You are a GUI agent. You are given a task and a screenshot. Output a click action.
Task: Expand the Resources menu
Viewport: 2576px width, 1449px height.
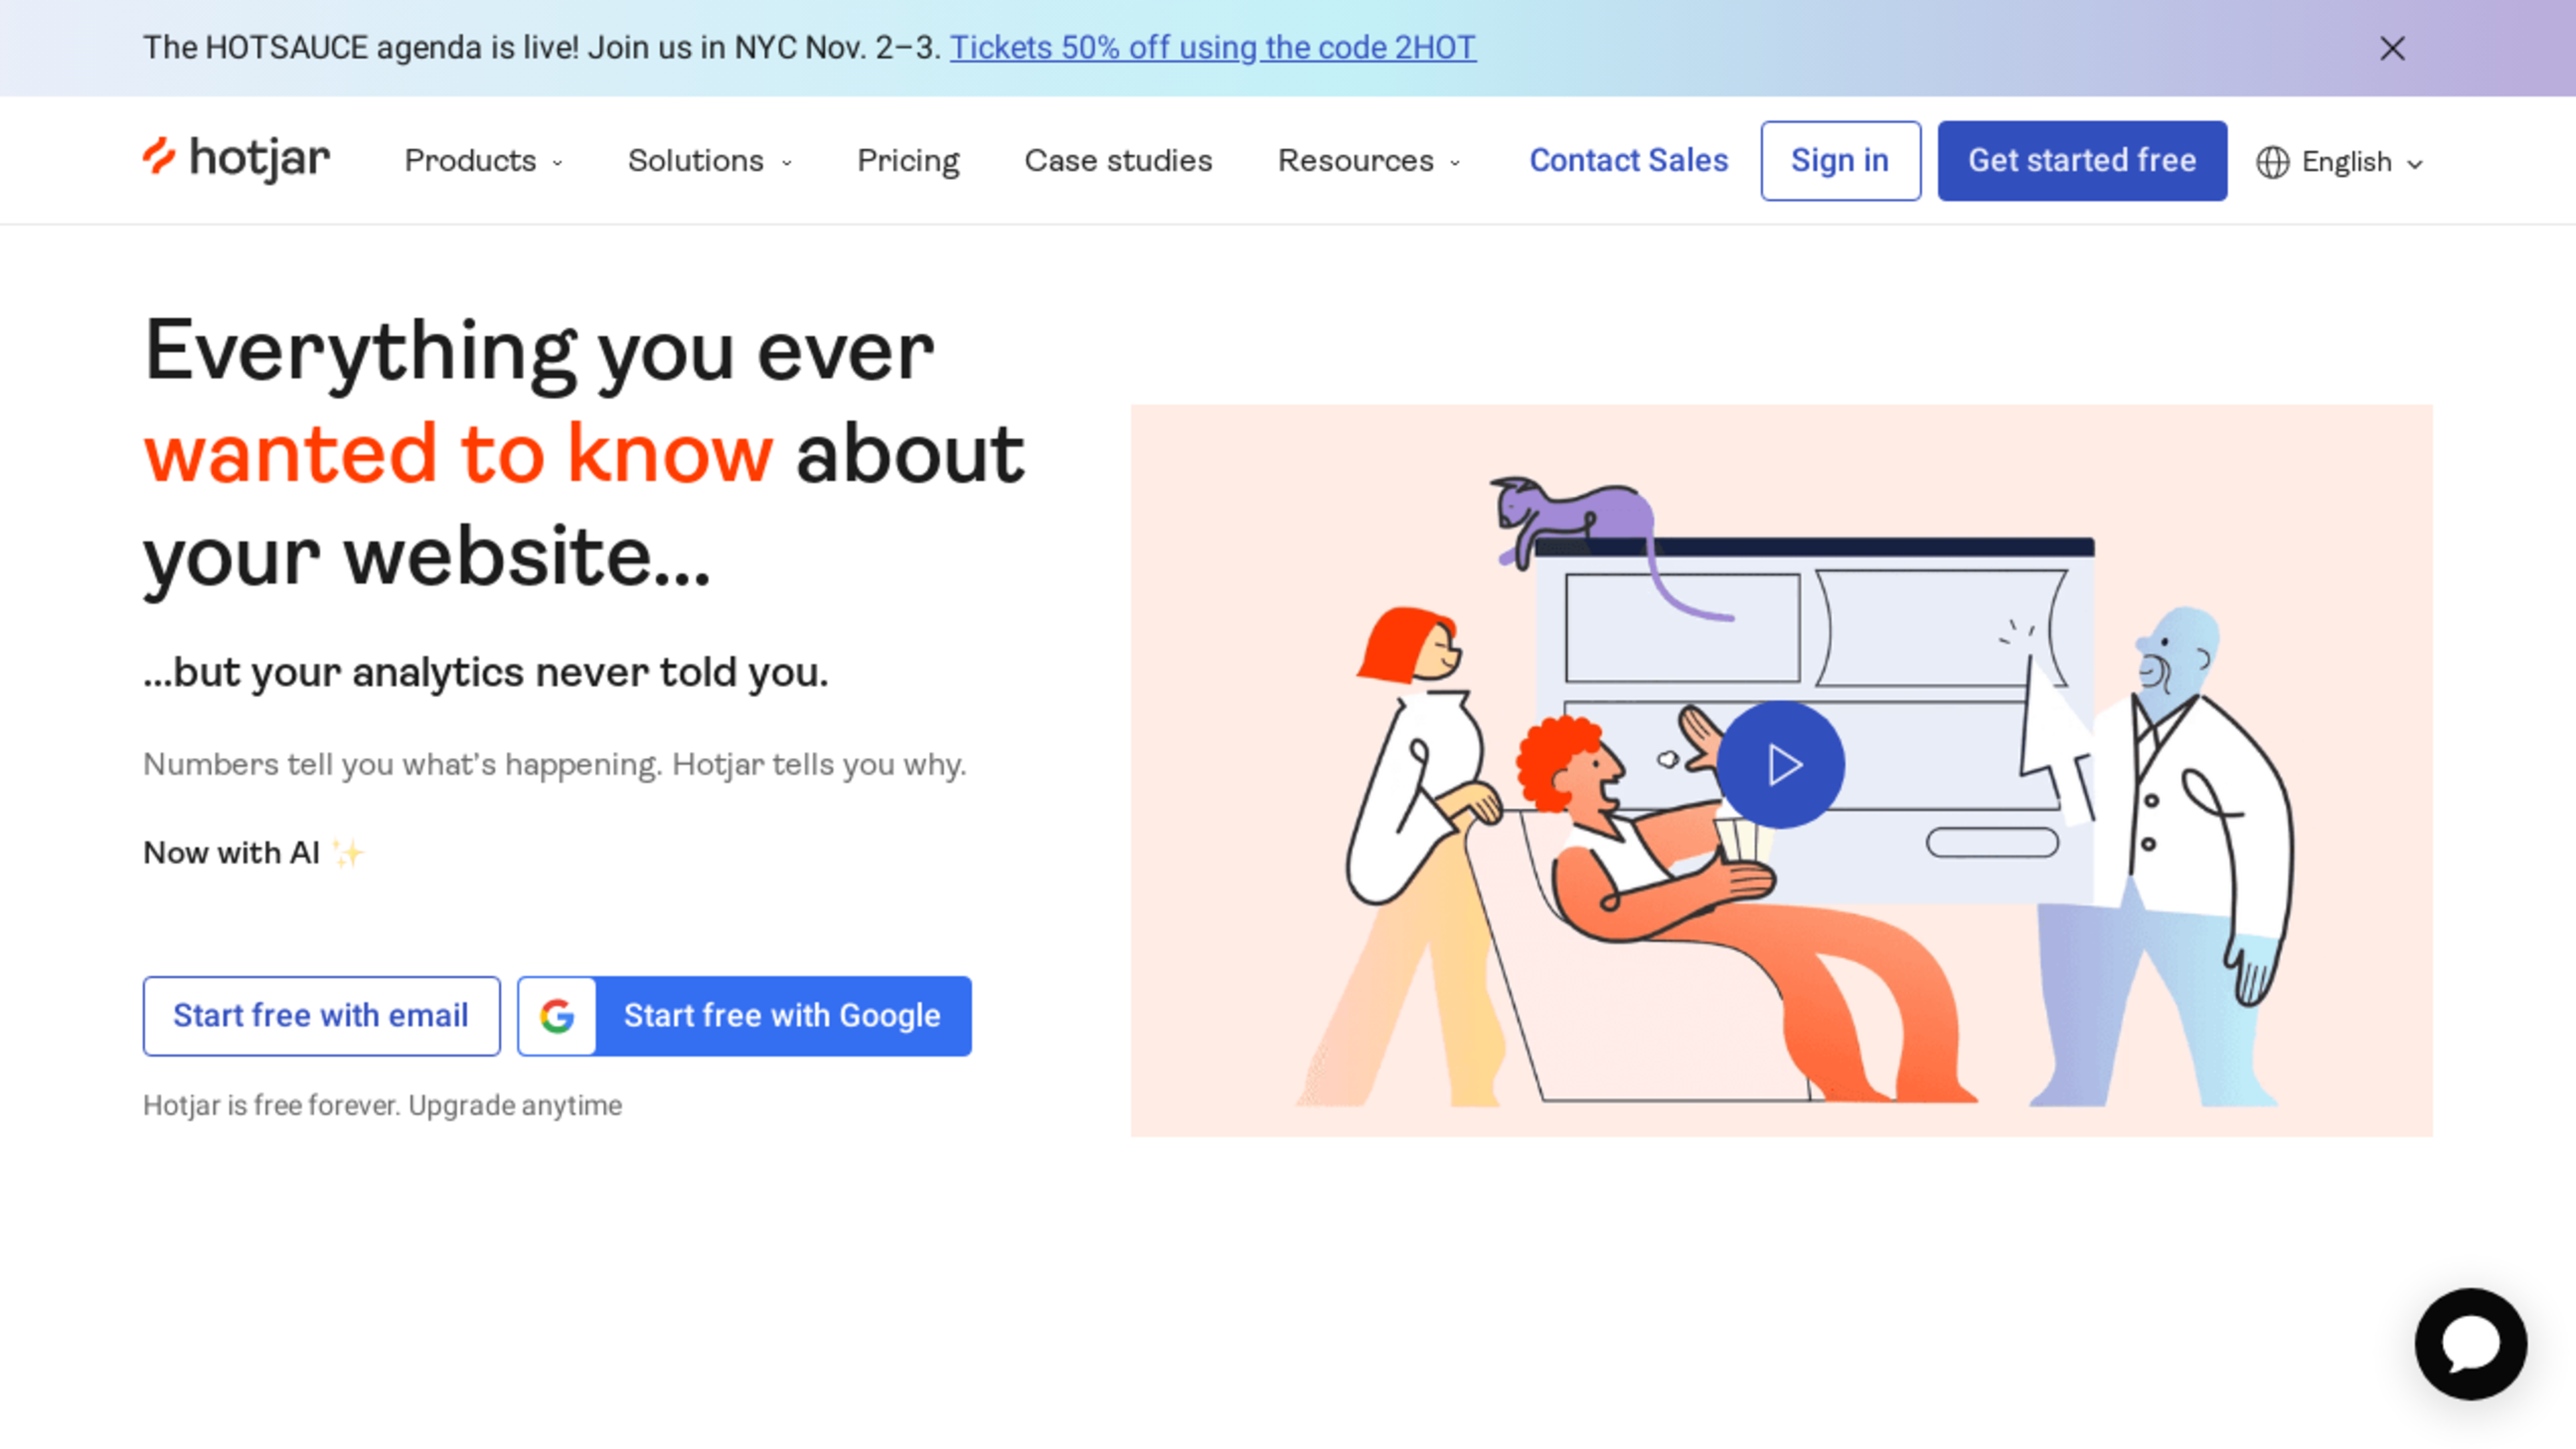click(1369, 161)
